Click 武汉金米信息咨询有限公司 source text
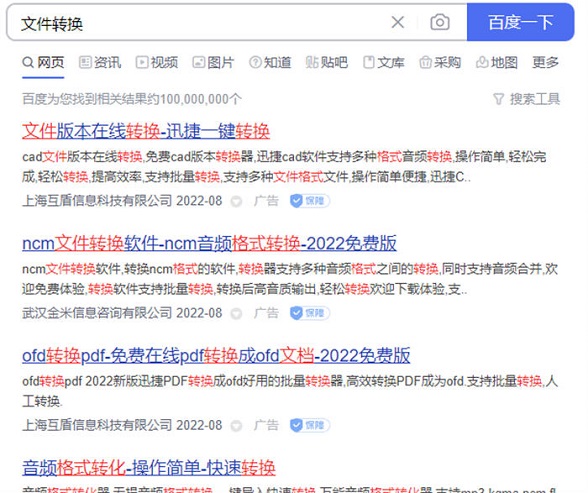588x493 pixels. tap(97, 313)
